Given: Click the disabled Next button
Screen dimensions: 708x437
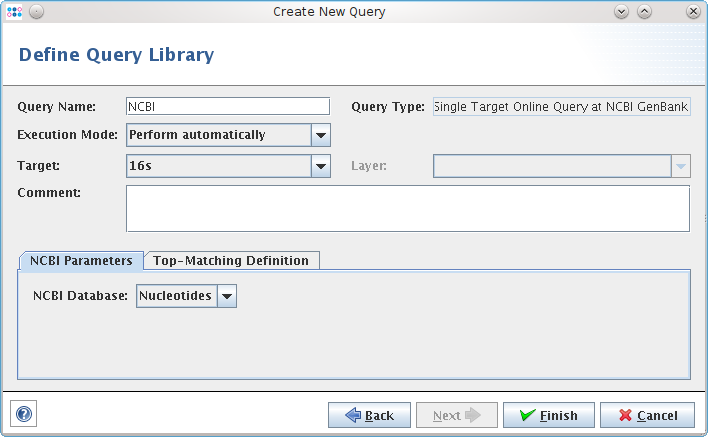Looking at the screenshot, I should 455,415.
